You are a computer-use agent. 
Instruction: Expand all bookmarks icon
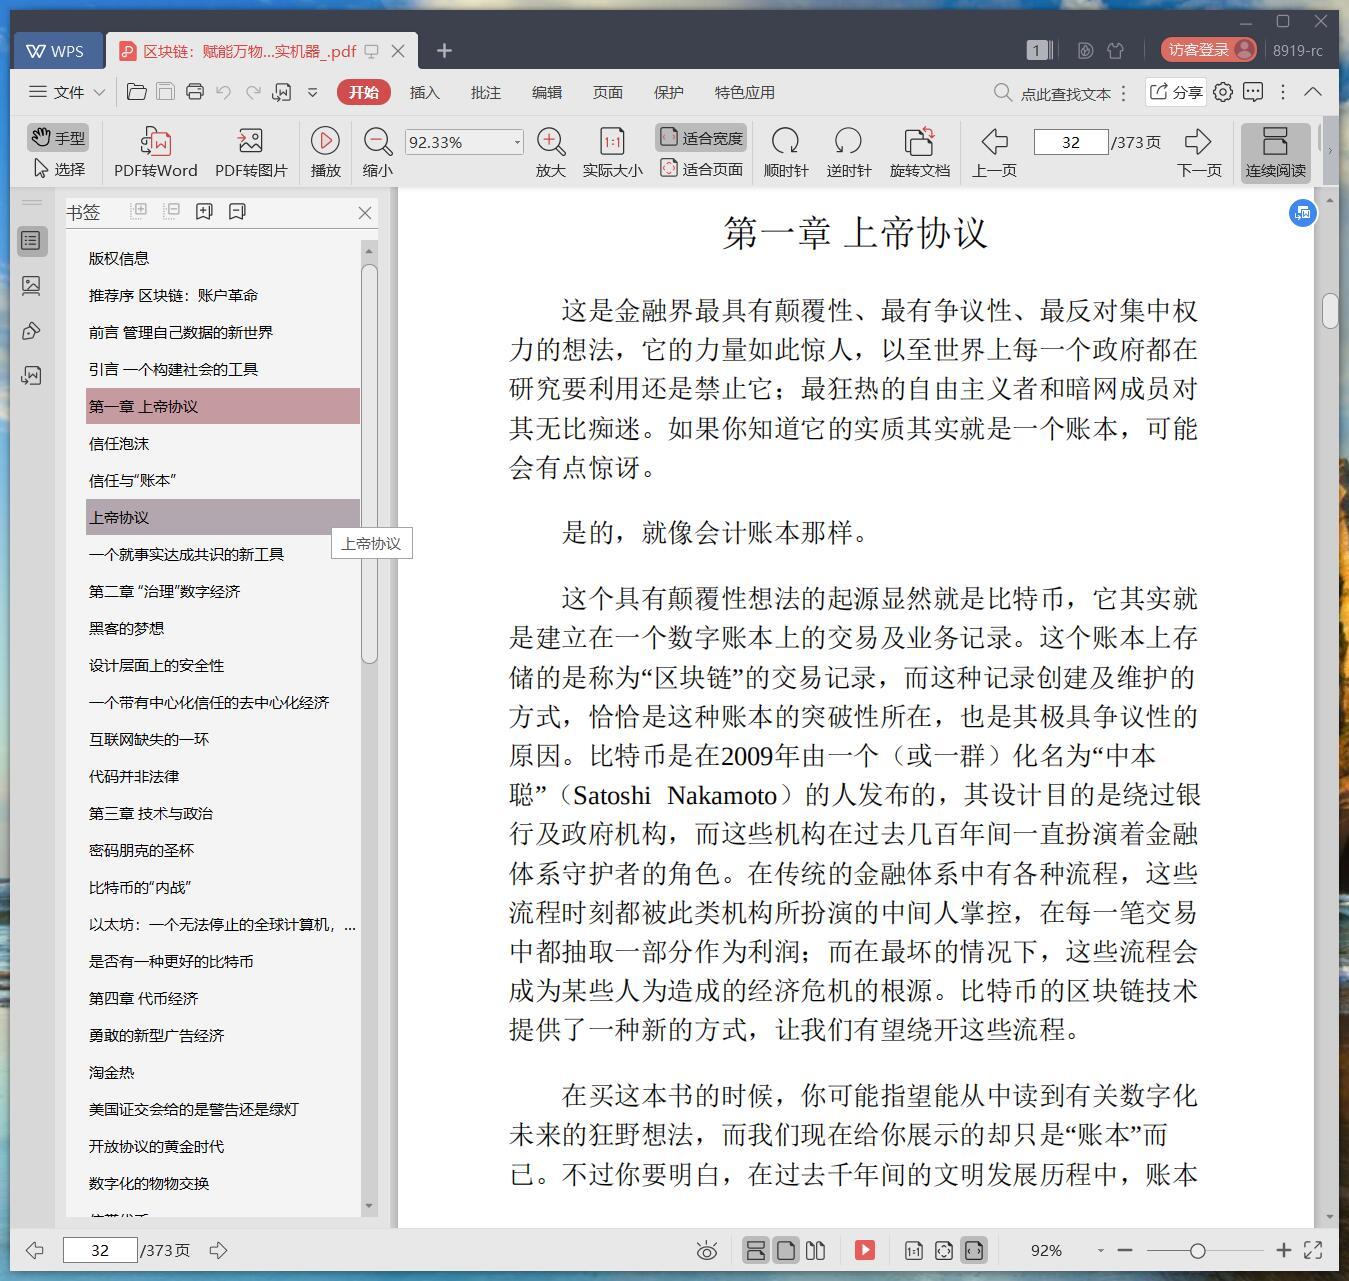[x=139, y=211]
